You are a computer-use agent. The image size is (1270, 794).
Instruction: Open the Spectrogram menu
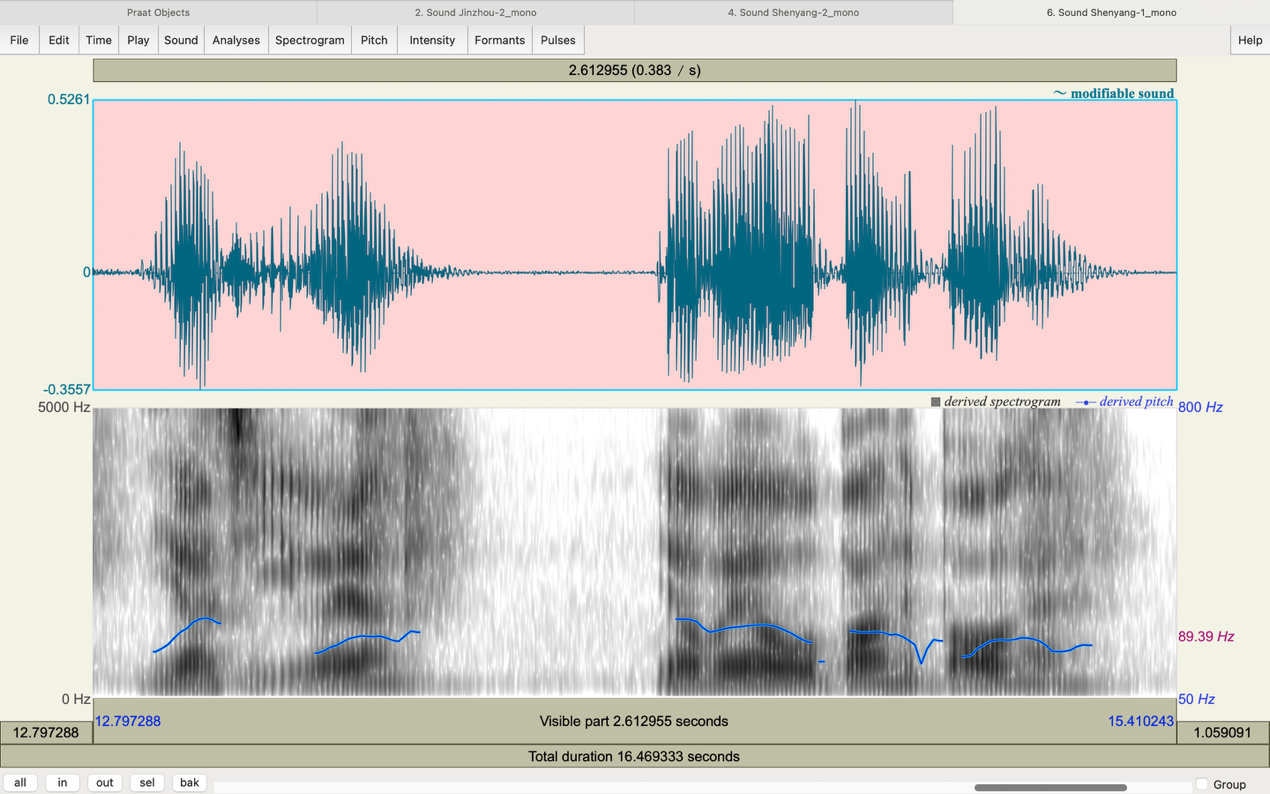pyautogui.click(x=309, y=40)
